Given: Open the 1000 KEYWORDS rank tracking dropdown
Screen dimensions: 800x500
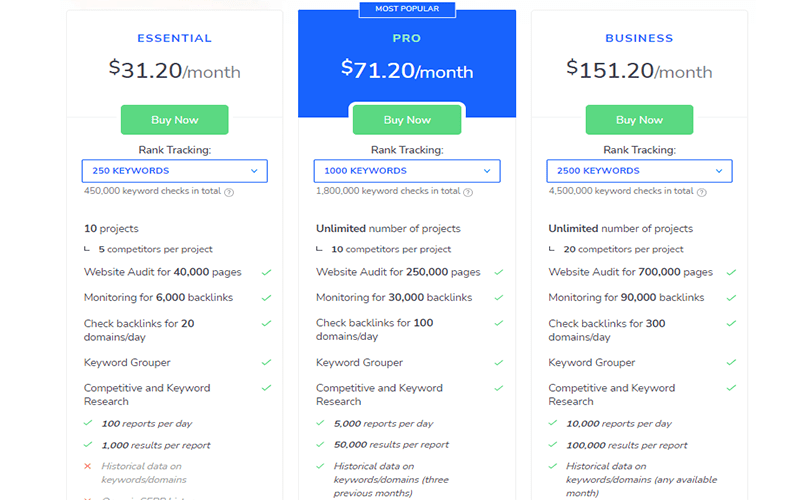Looking at the screenshot, I should click(407, 171).
